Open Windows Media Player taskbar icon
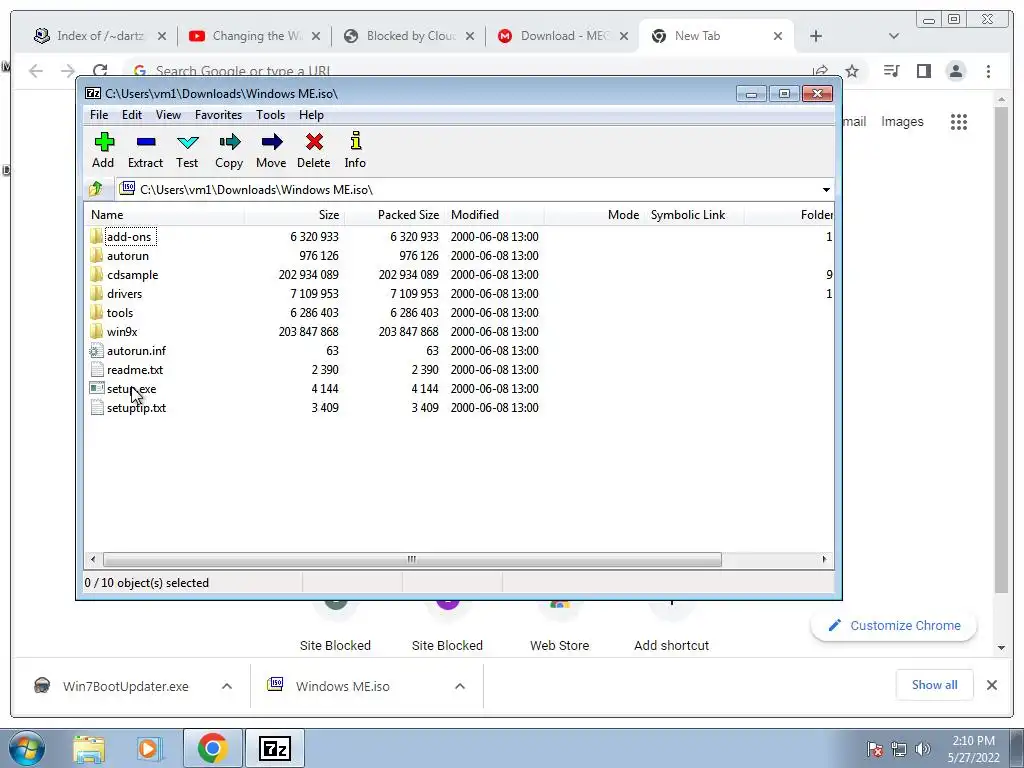This screenshot has width=1024, height=768. 149,748
